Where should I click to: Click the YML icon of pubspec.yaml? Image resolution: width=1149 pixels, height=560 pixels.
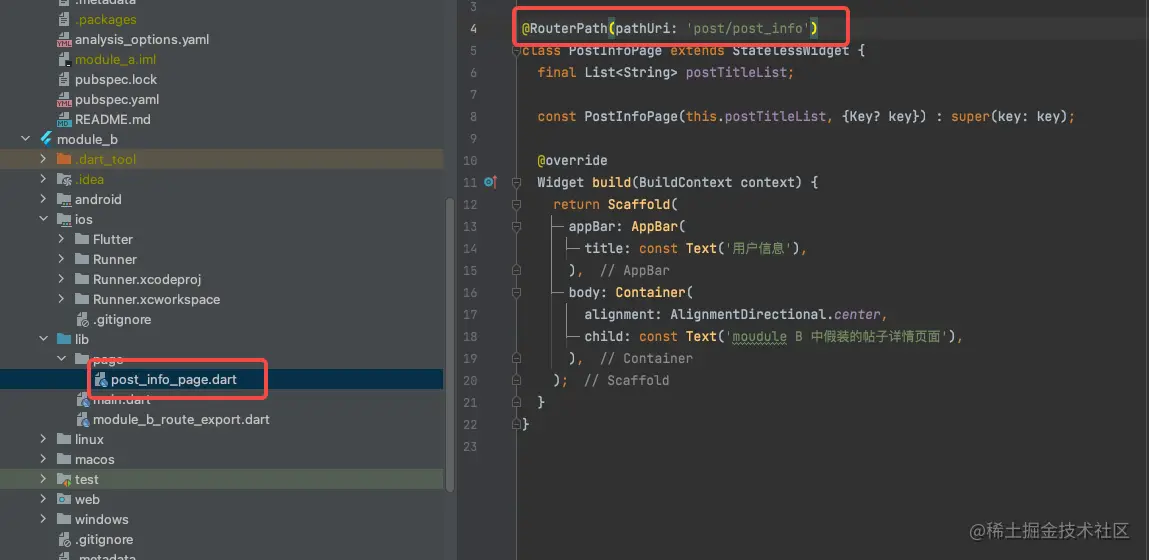point(64,100)
